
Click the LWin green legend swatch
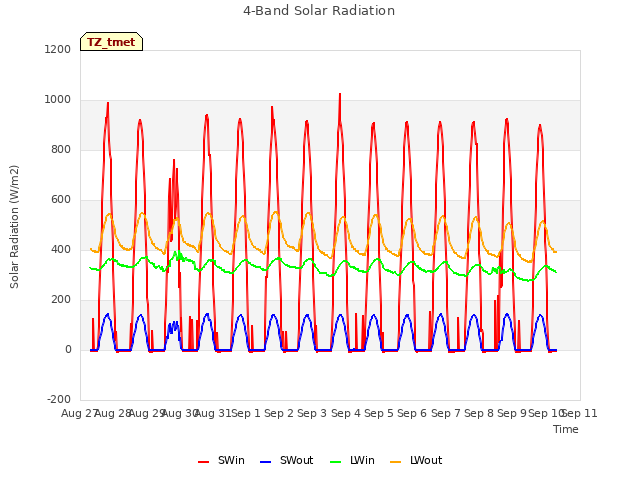336,462
